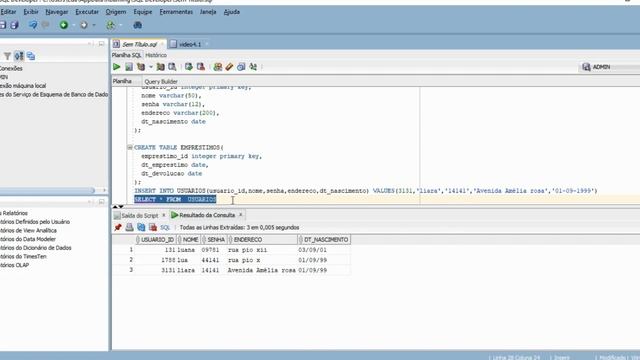Click the Redo icon in main toolbar
Viewport: 640px width, 360px height.
(45, 25)
